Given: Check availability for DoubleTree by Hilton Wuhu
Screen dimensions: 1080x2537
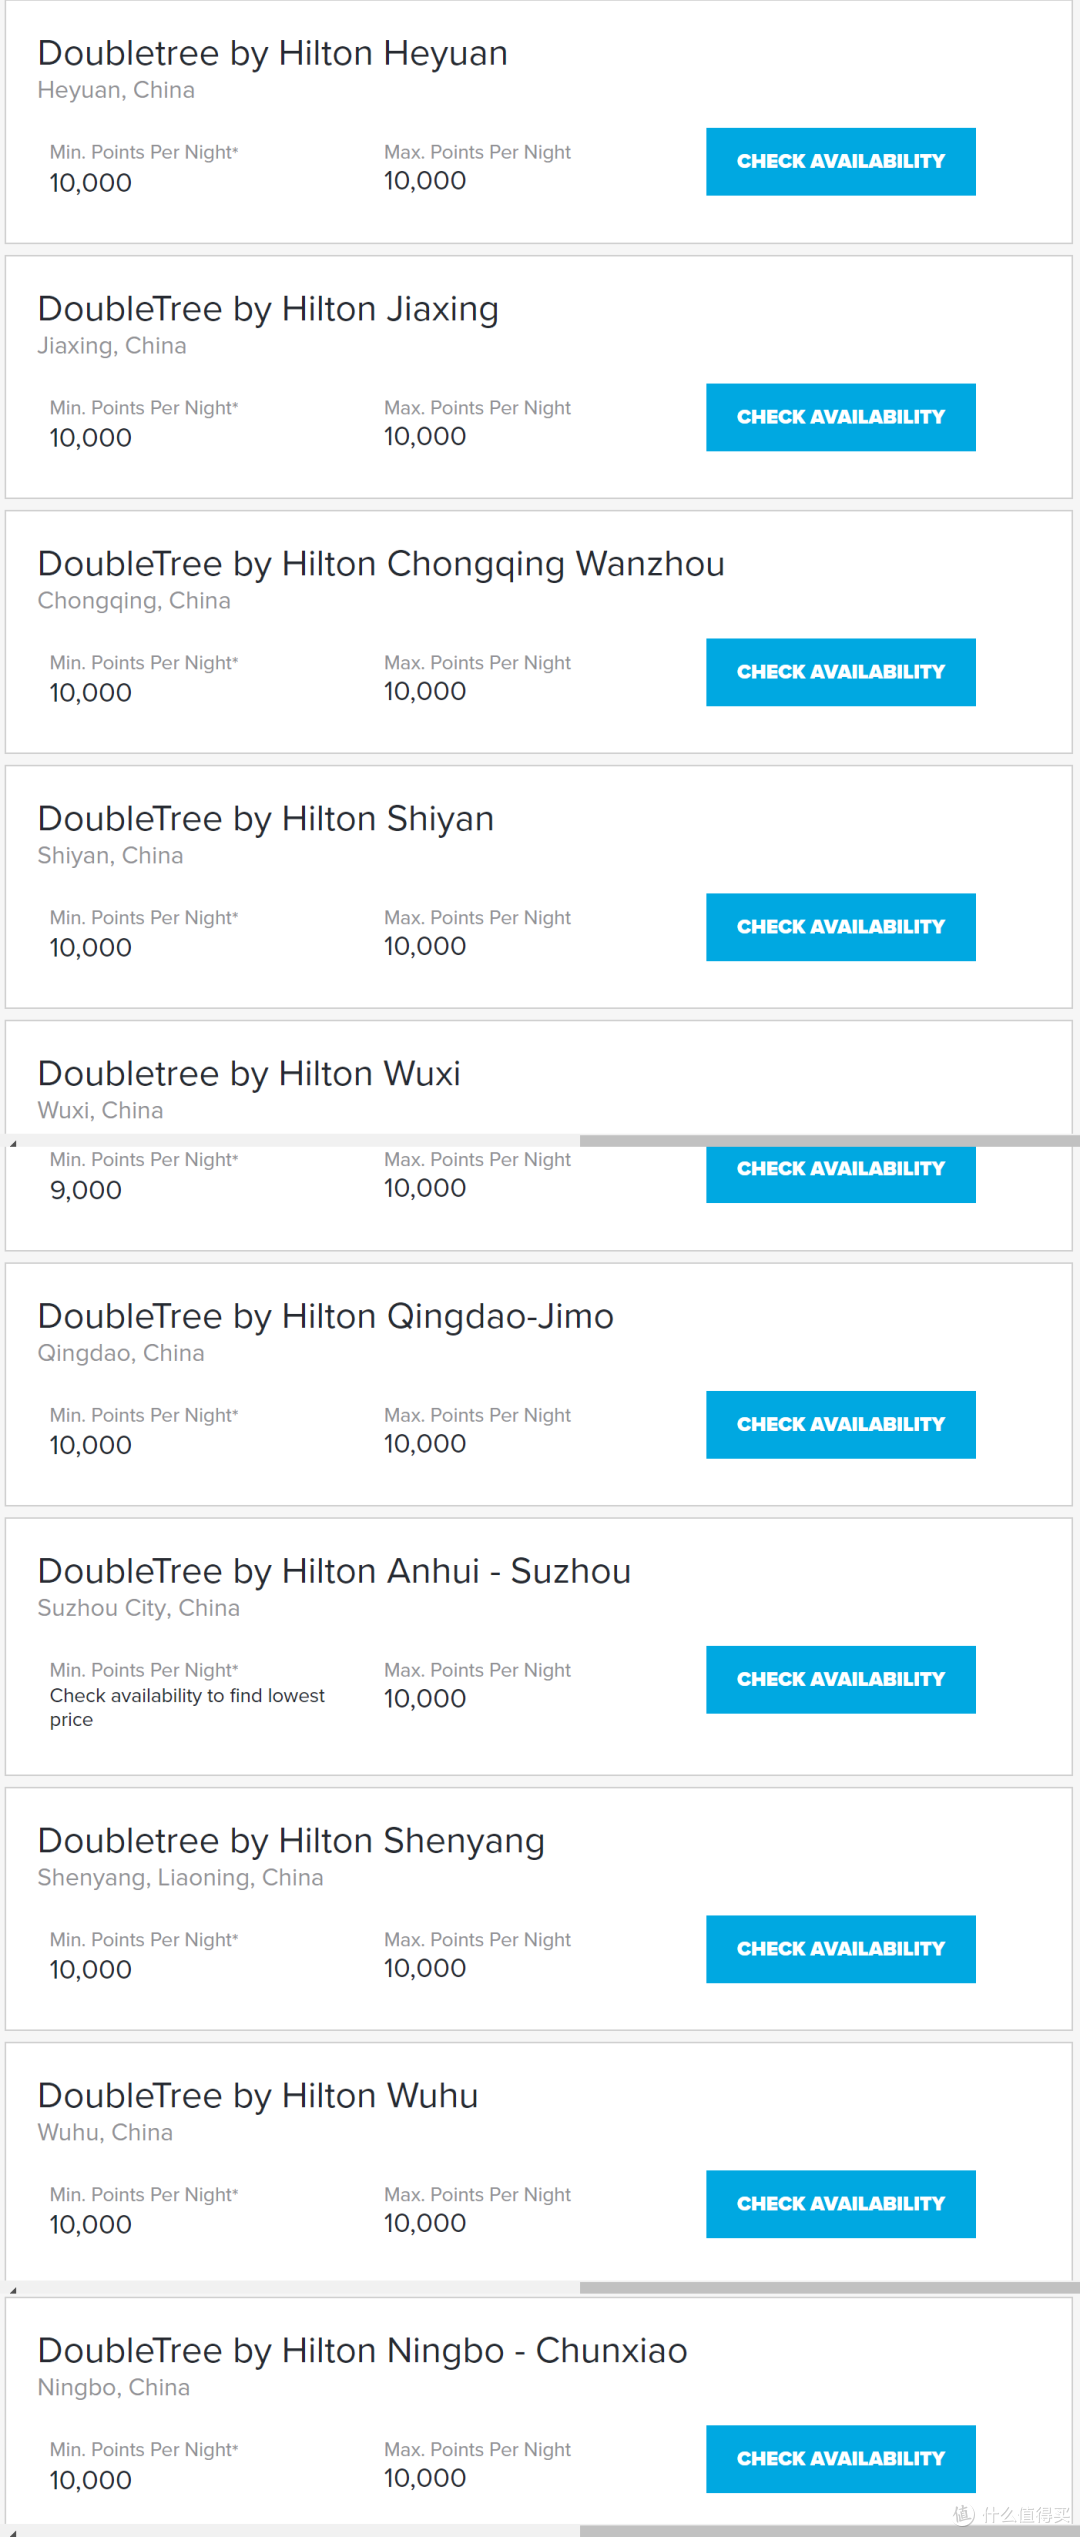Looking at the screenshot, I should tap(840, 2203).
